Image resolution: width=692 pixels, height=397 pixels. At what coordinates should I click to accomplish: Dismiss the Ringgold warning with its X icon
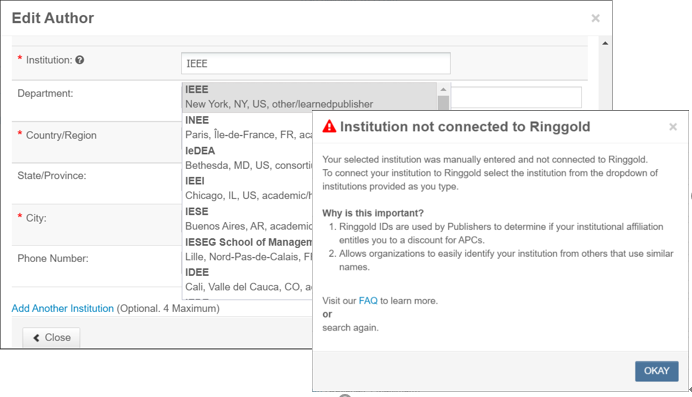click(x=673, y=127)
